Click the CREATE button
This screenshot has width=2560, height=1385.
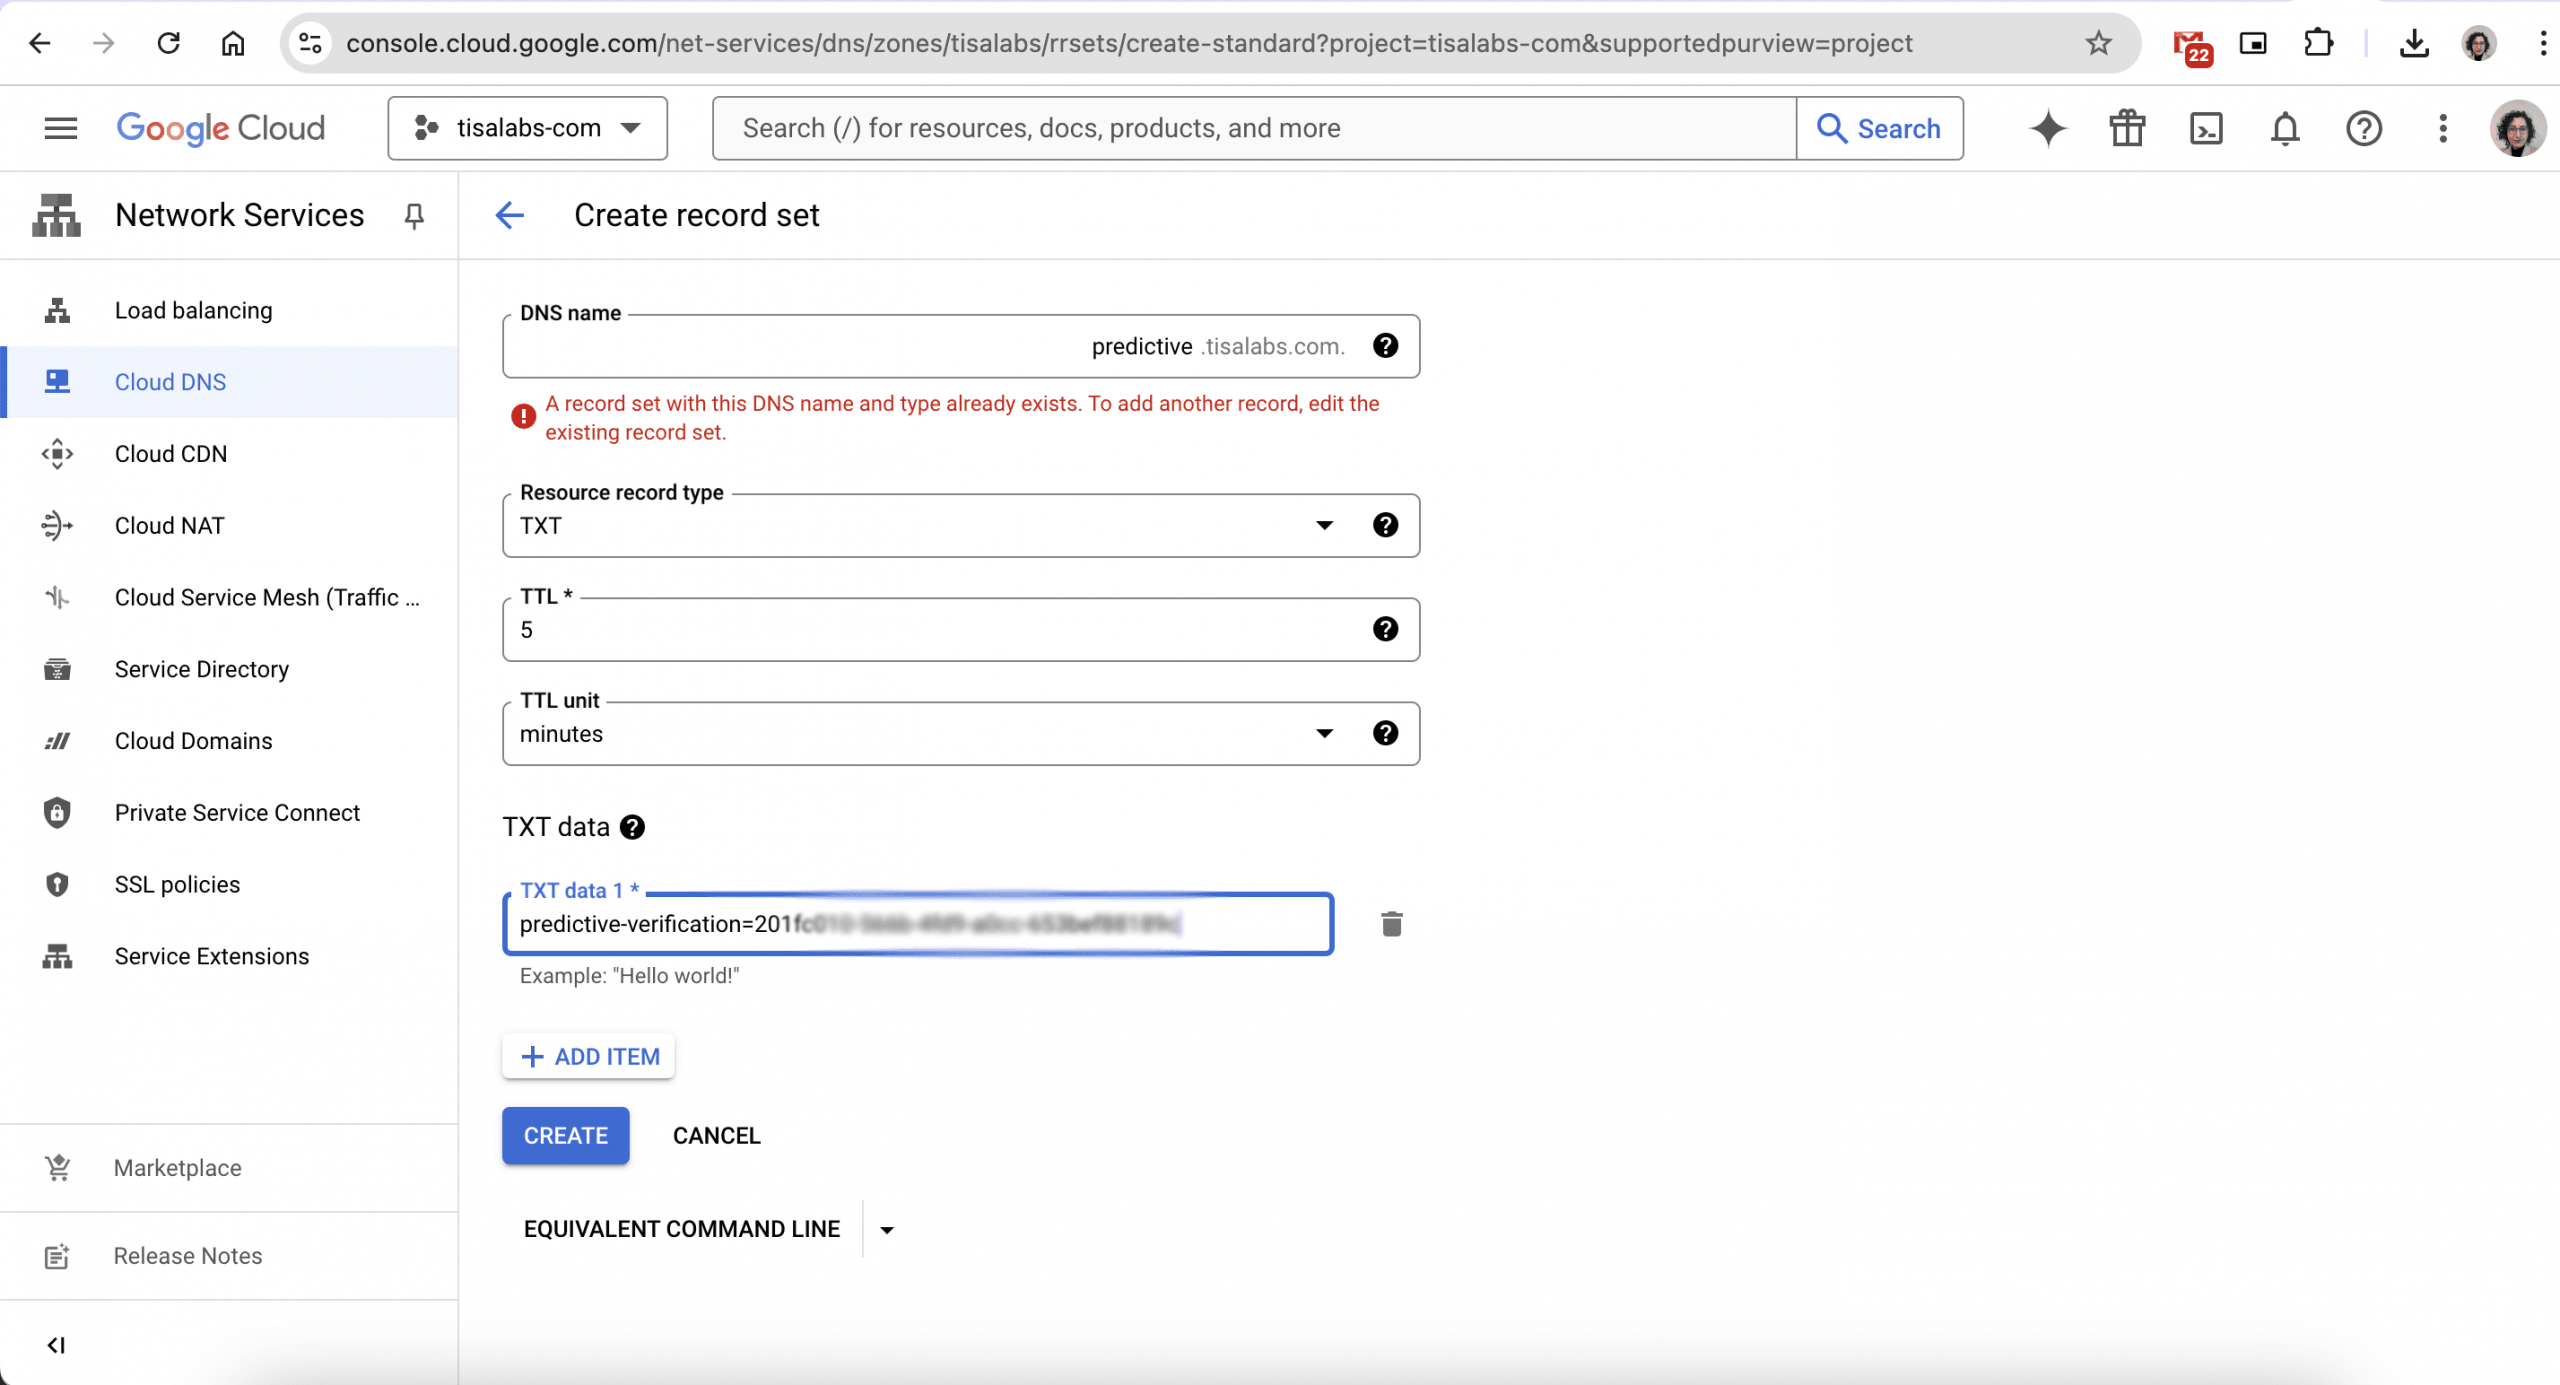point(566,1136)
